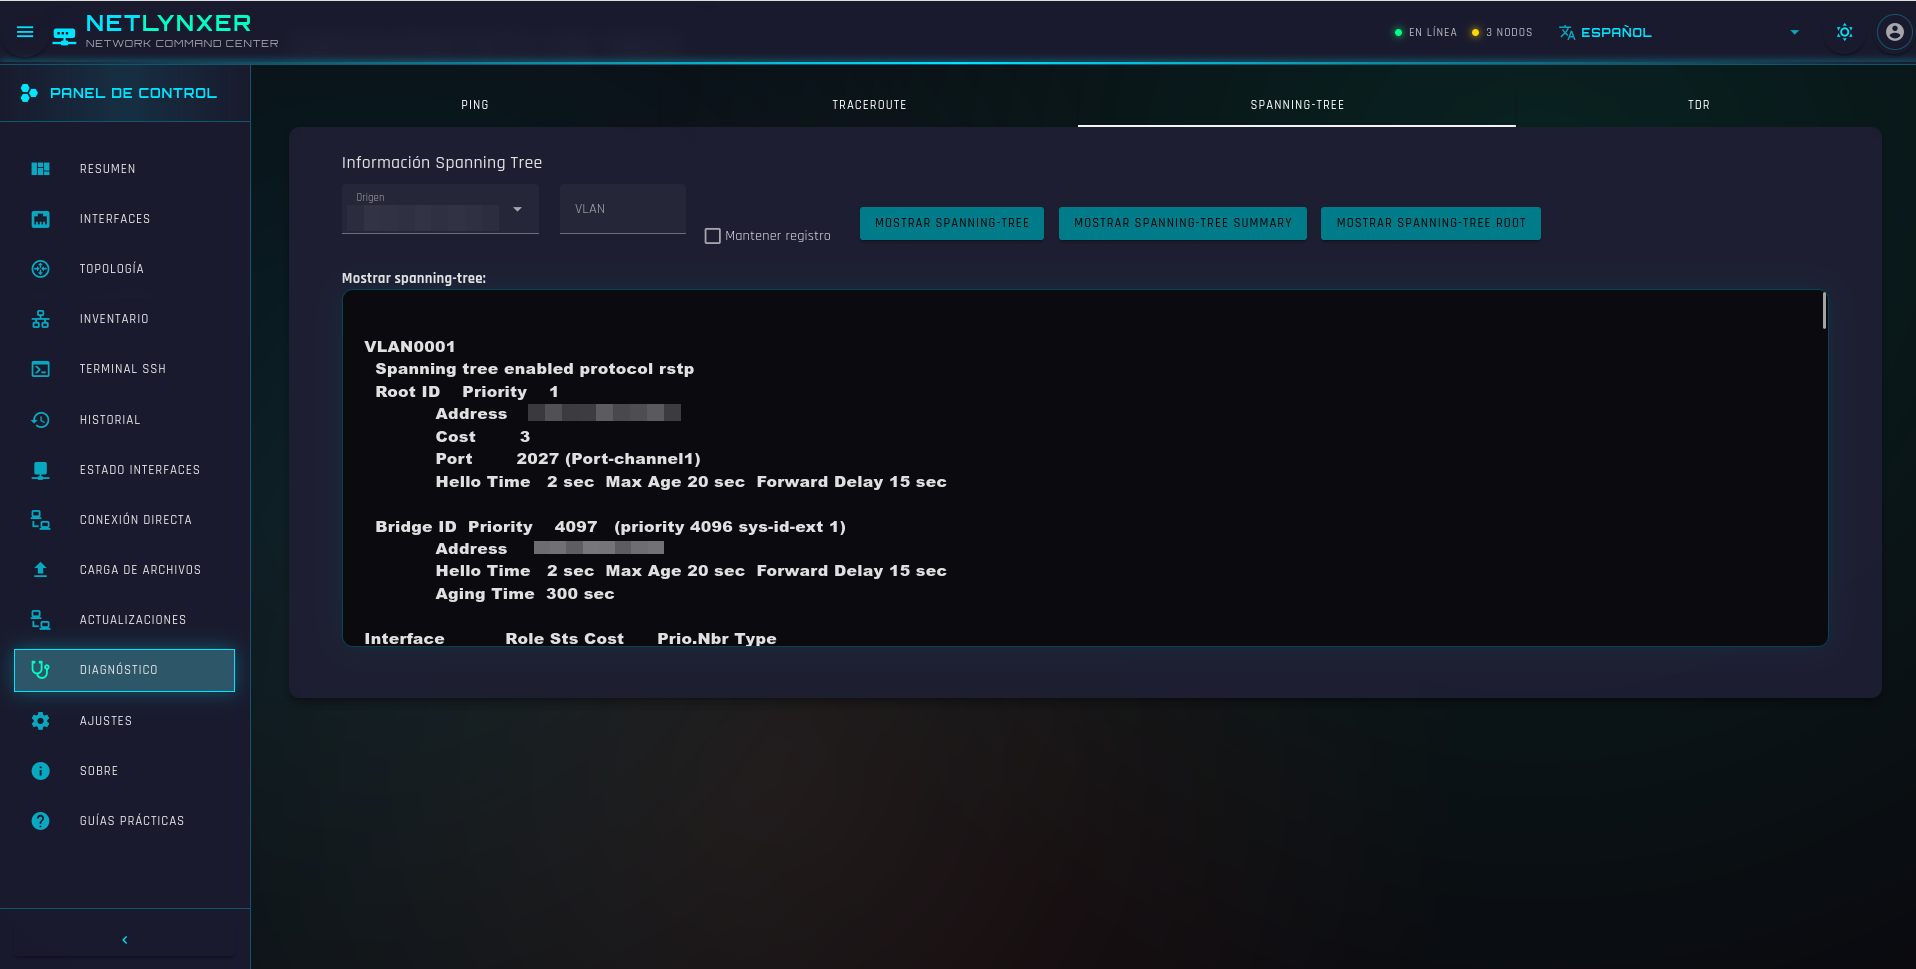Open Ajustes gear icon in sidebar
The image size is (1916, 969).
click(40, 721)
